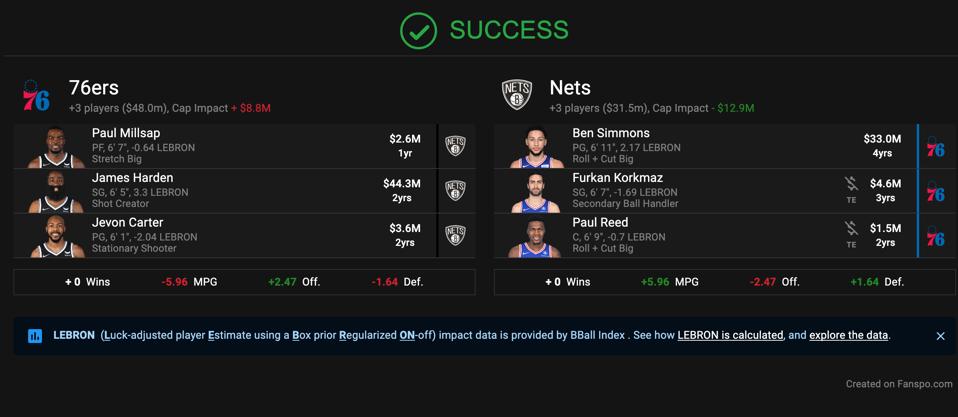Click the 76ers logo beside Ben Simmons

[936, 147]
